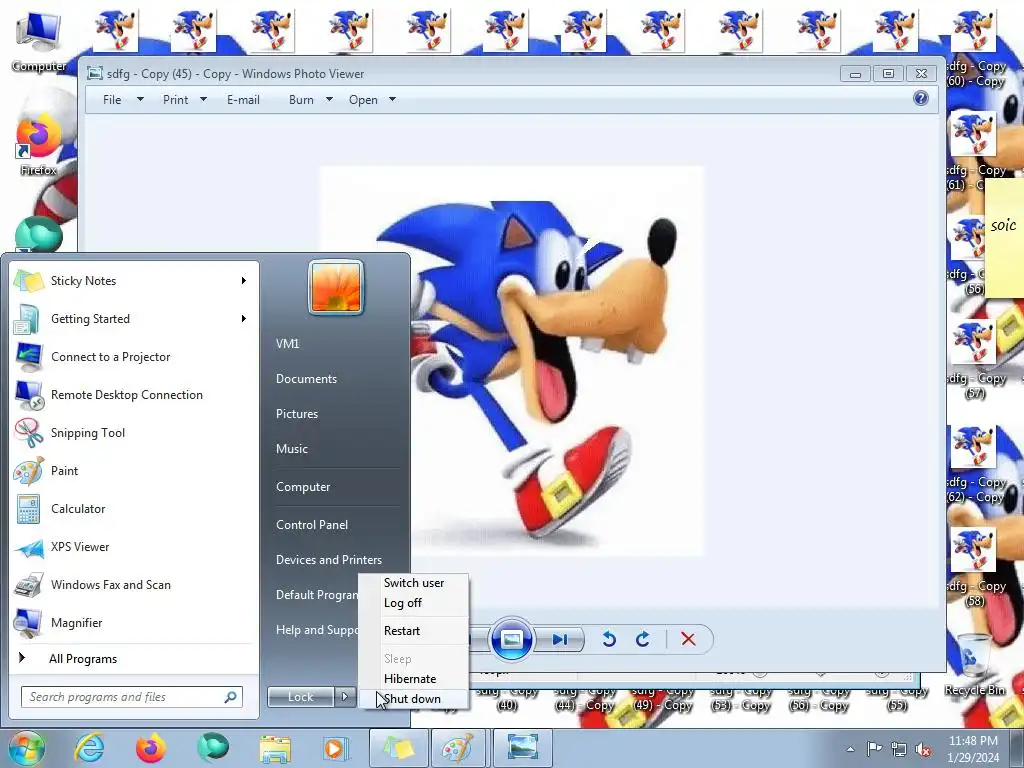
Task: Open Firefox desktop shortcut
Action: click(x=39, y=144)
